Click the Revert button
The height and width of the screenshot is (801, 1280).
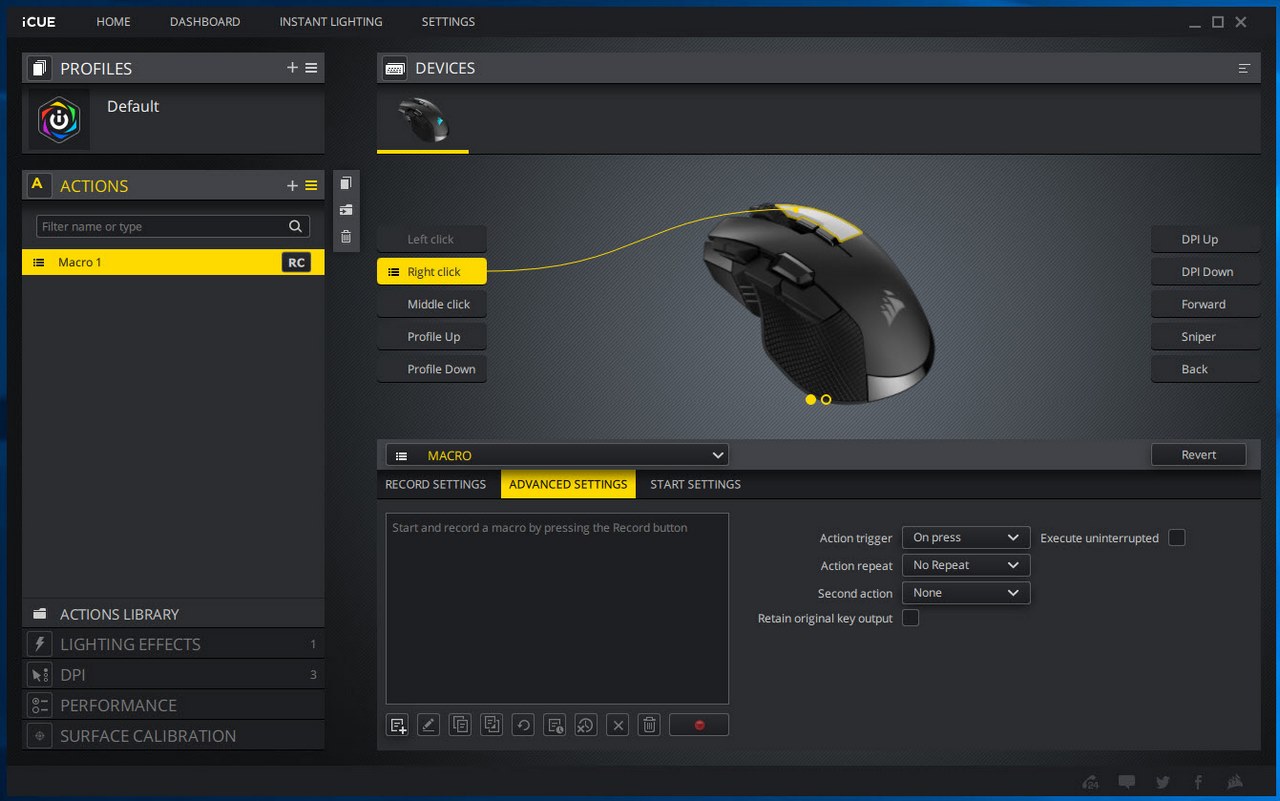click(1199, 455)
